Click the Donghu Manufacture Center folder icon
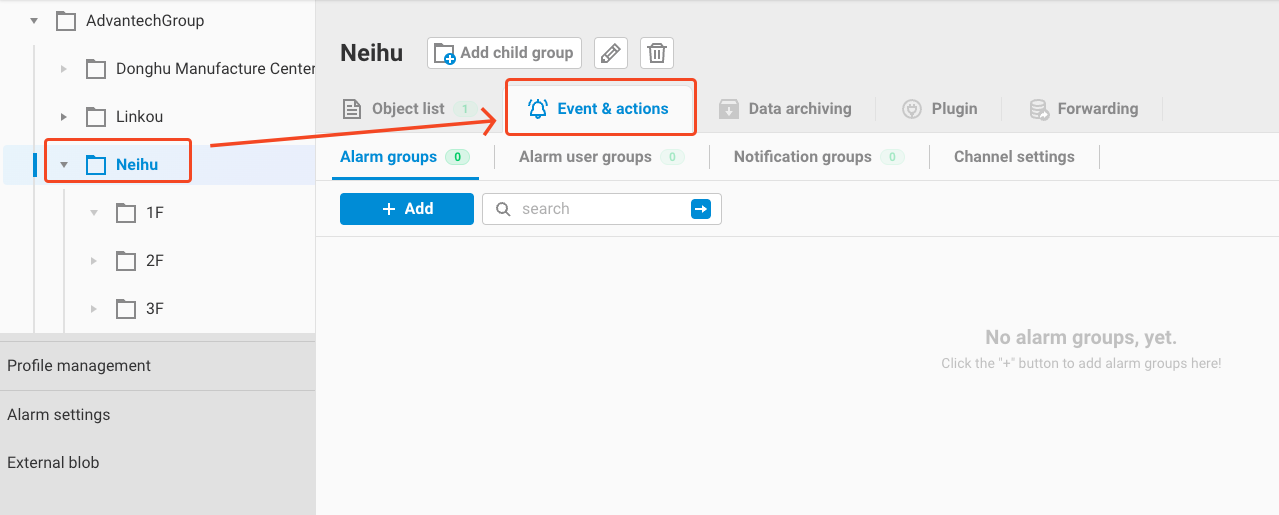 (96, 69)
